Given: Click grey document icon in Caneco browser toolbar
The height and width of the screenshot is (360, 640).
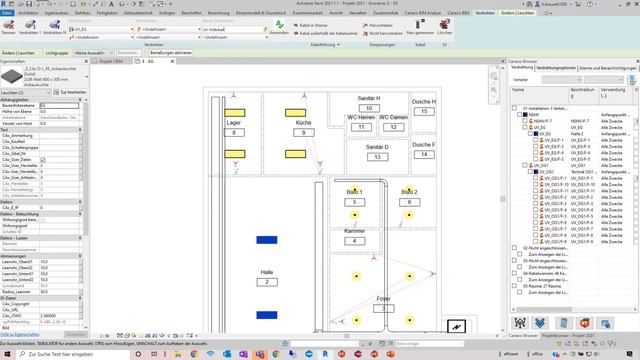Looking at the screenshot, I should tap(563, 323).
